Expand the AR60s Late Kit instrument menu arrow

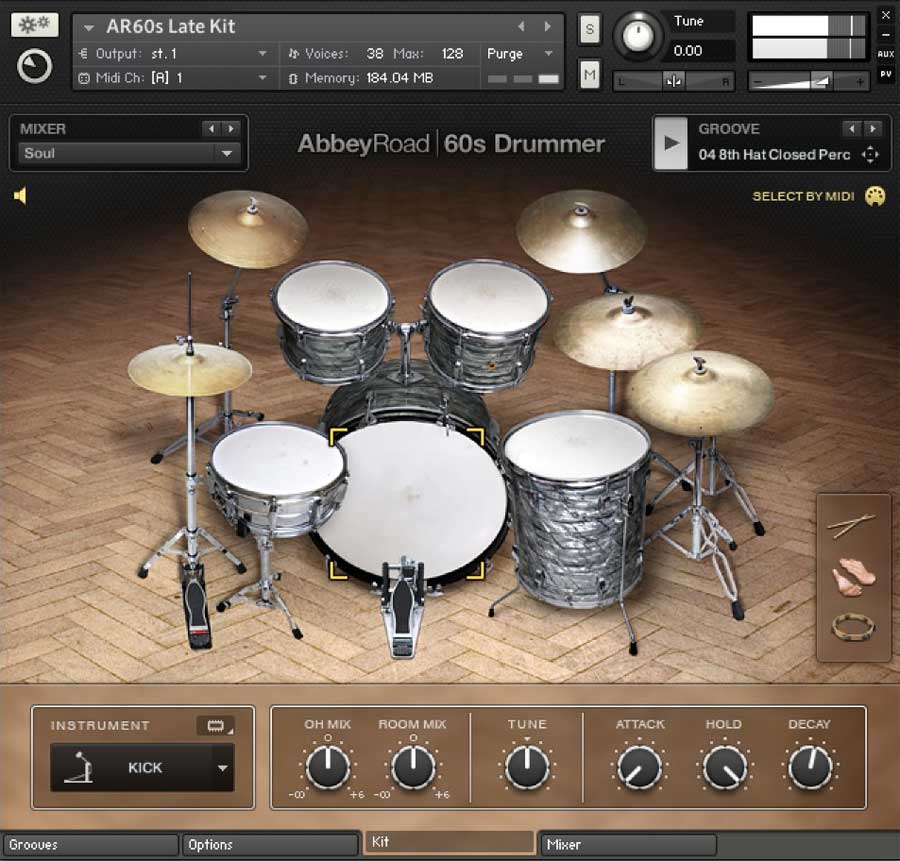pyautogui.click(x=88, y=27)
